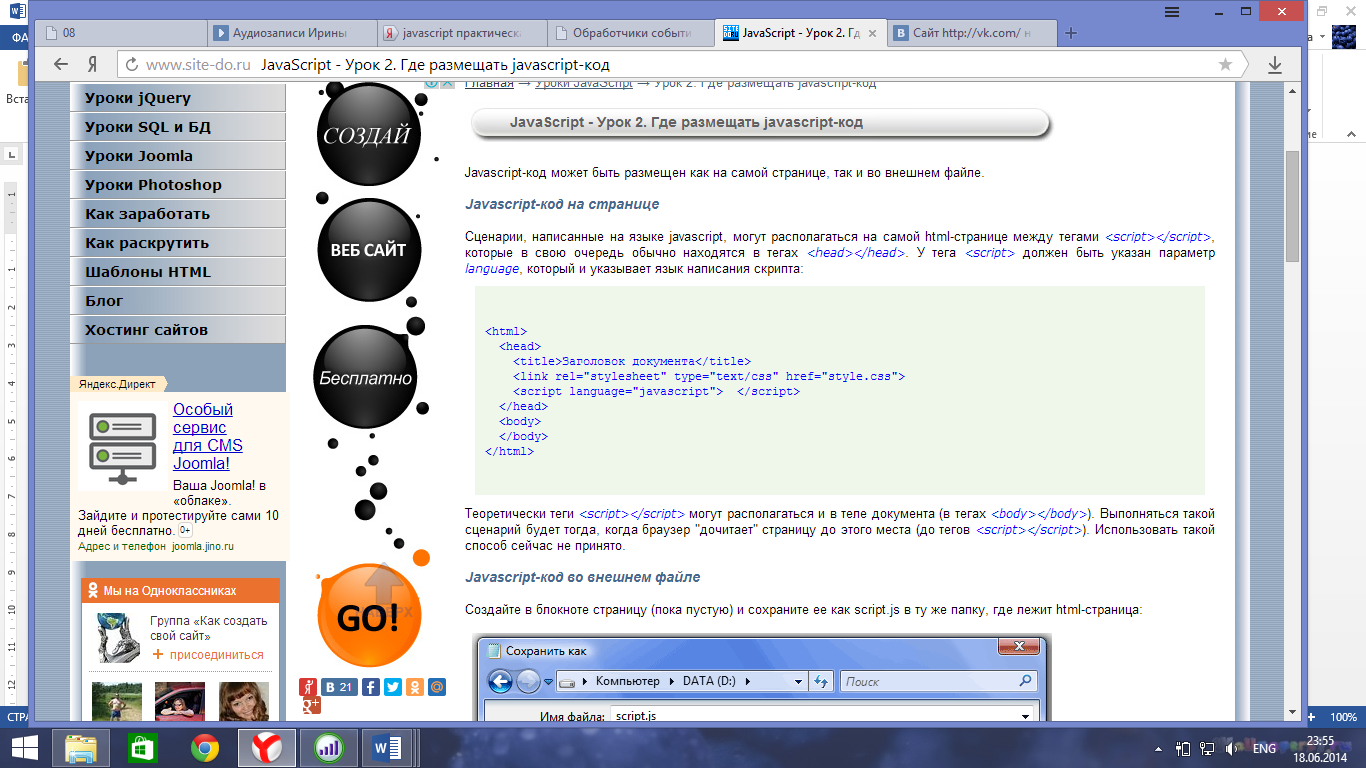Share the page on Twitter

[392, 687]
